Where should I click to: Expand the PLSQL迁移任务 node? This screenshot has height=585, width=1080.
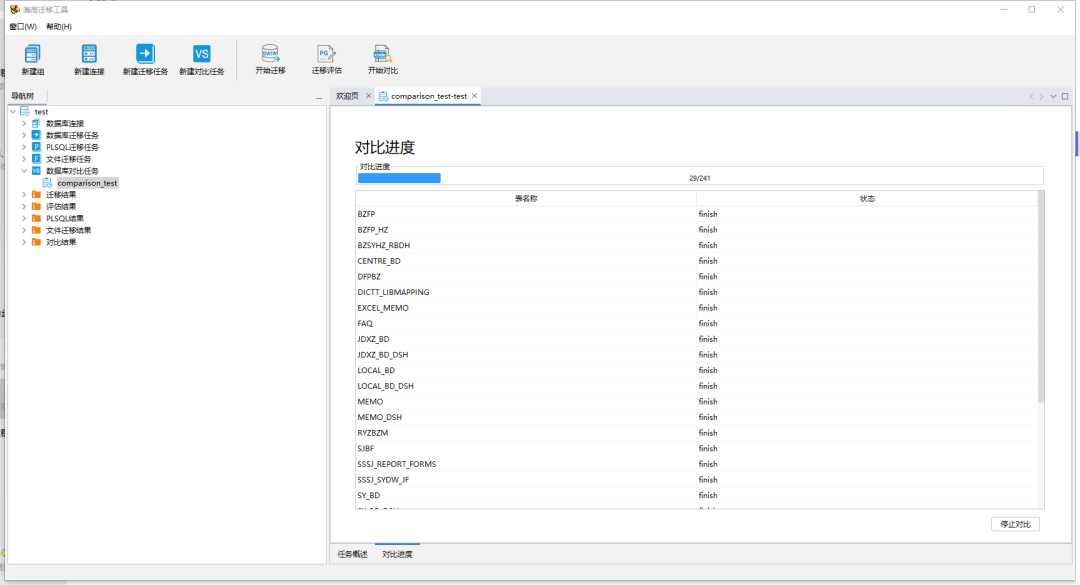[x=24, y=147]
